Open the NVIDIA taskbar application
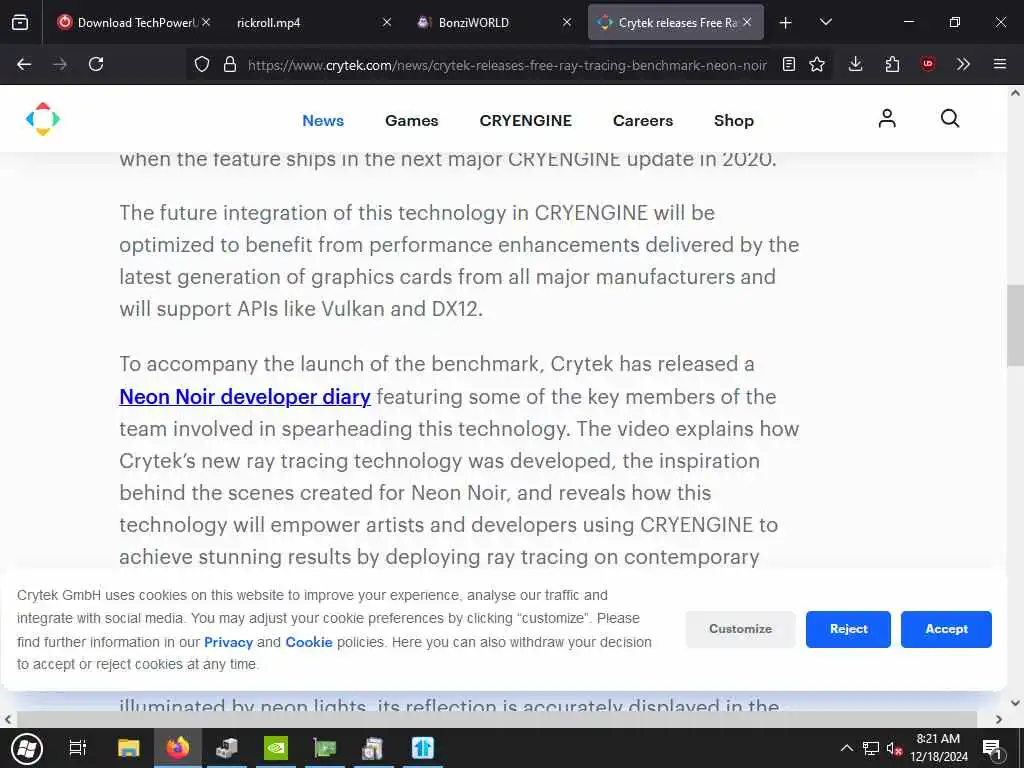 [x=276, y=748]
